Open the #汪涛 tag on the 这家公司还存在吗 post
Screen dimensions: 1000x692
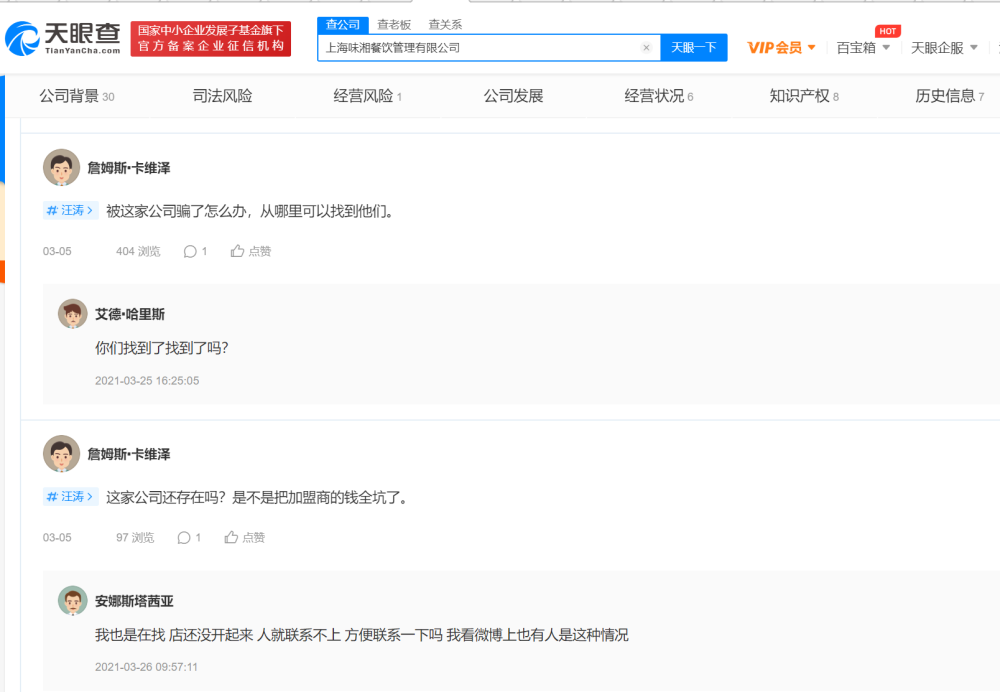click(x=70, y=497)
